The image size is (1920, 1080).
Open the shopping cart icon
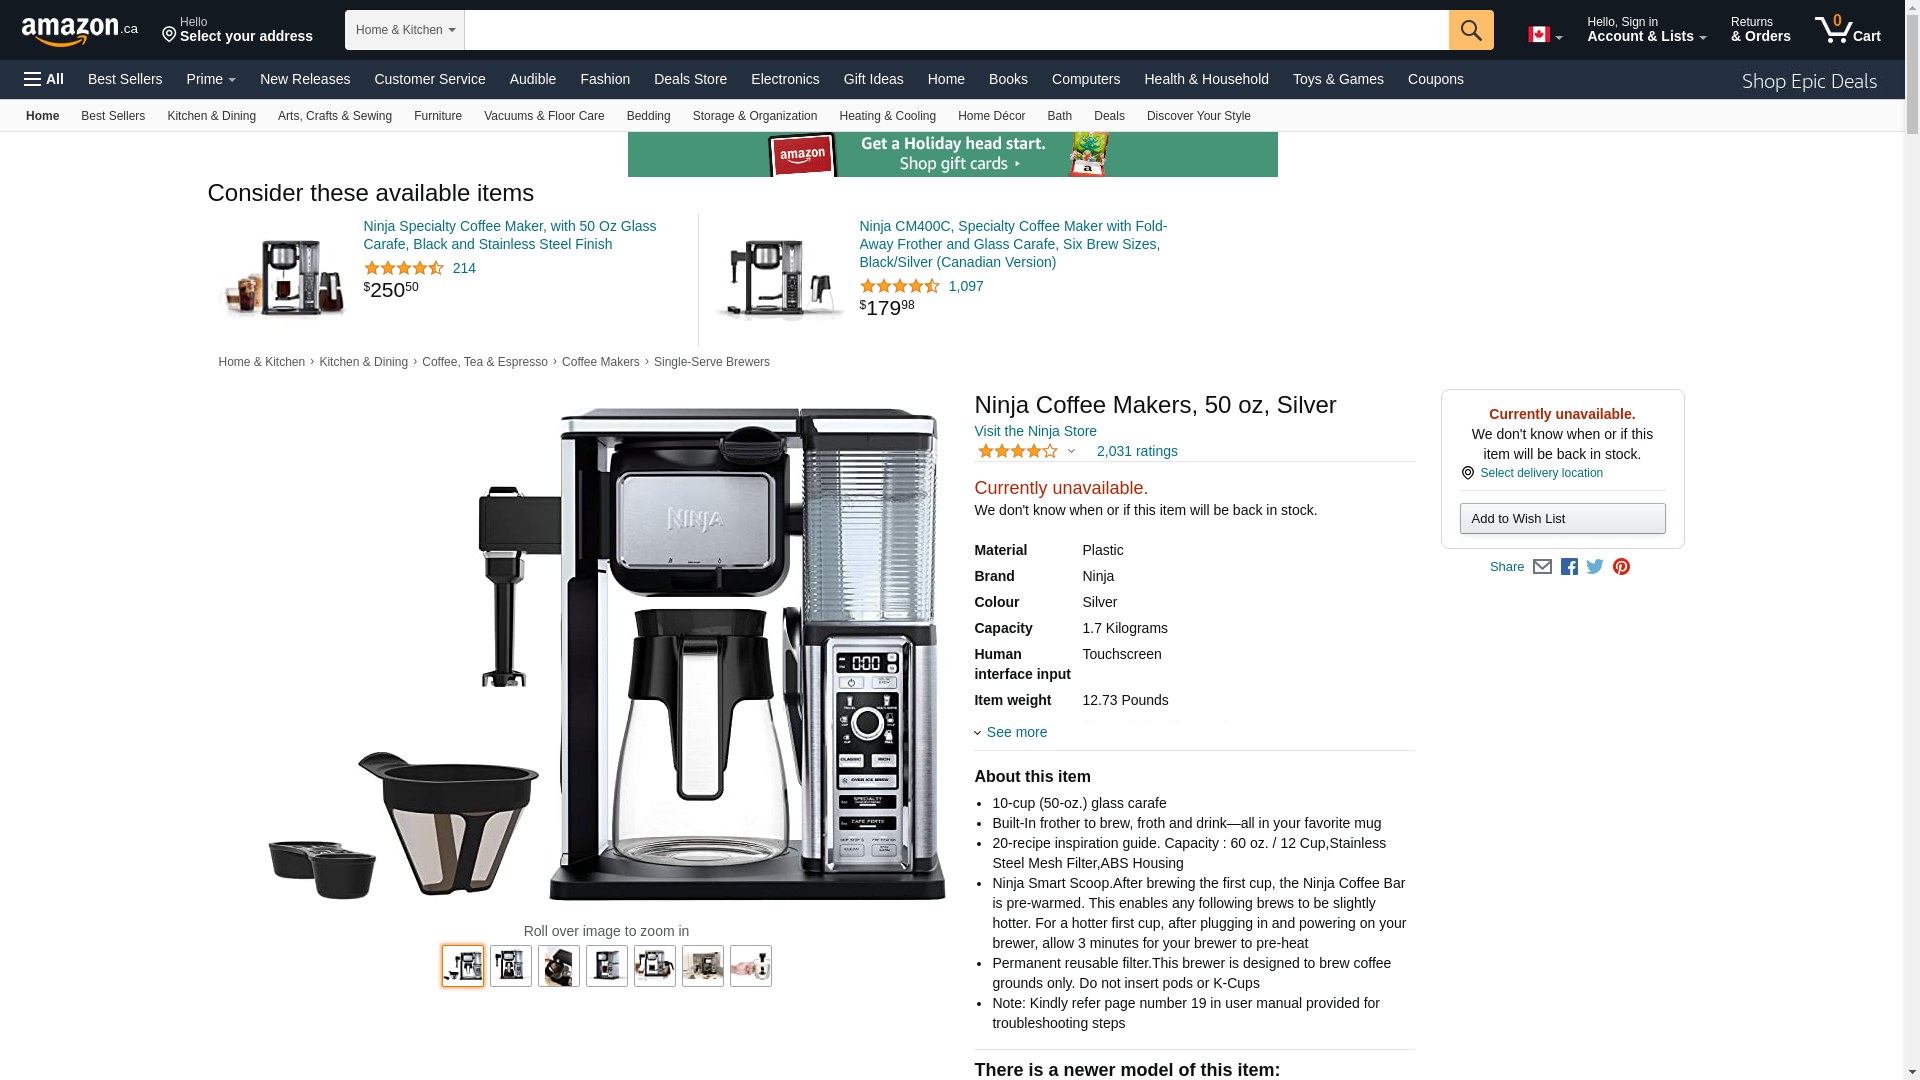pyautogui.click(x=1847, y=30)
